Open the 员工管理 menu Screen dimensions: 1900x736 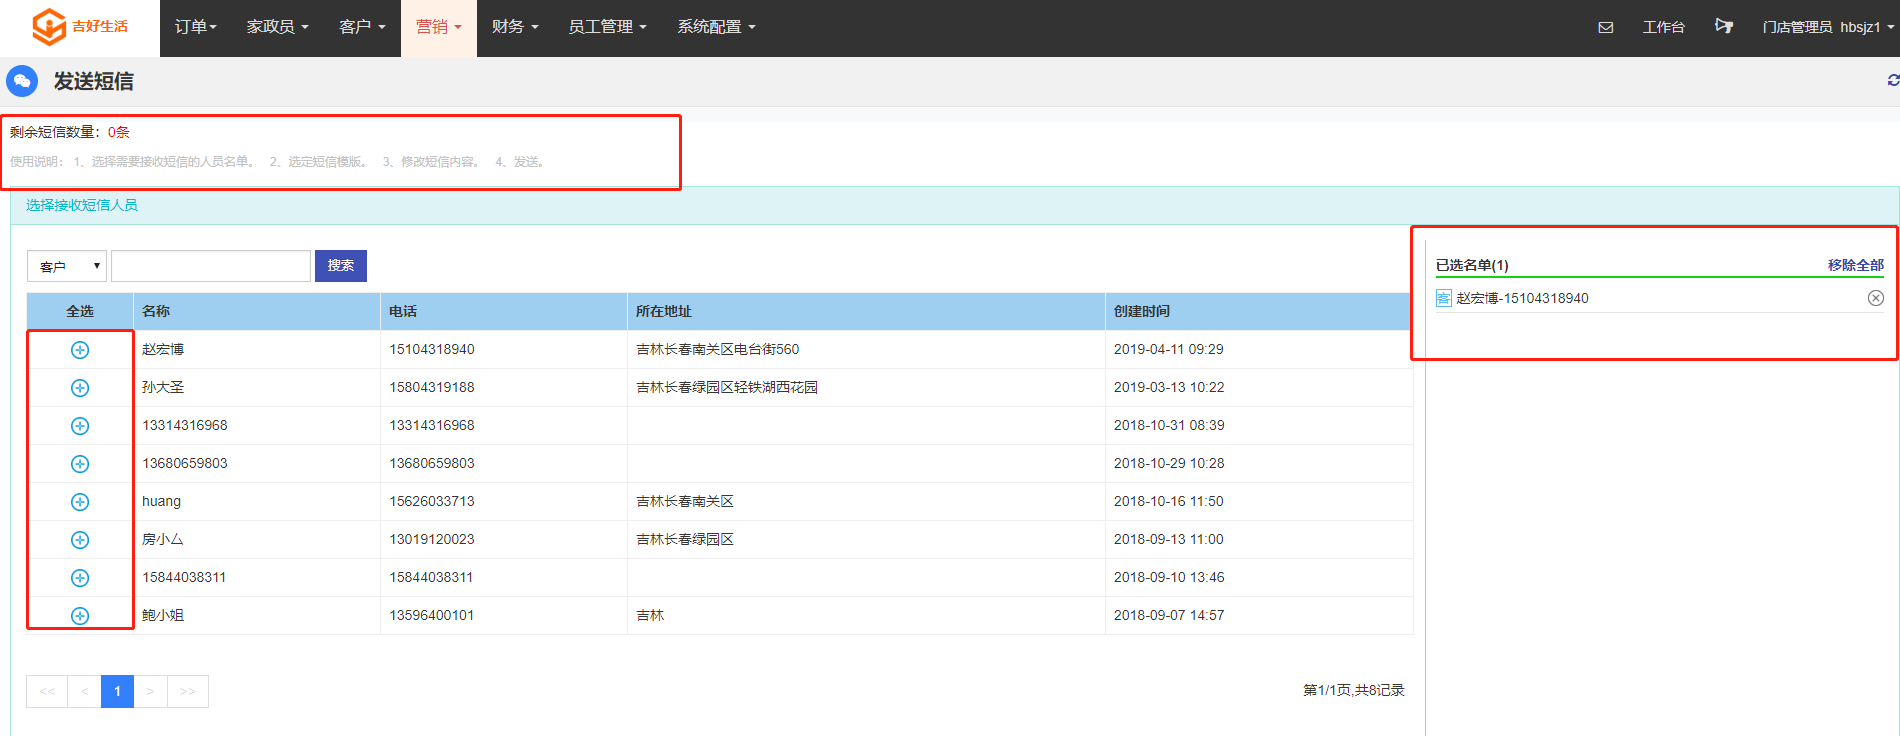pos(607,27)
